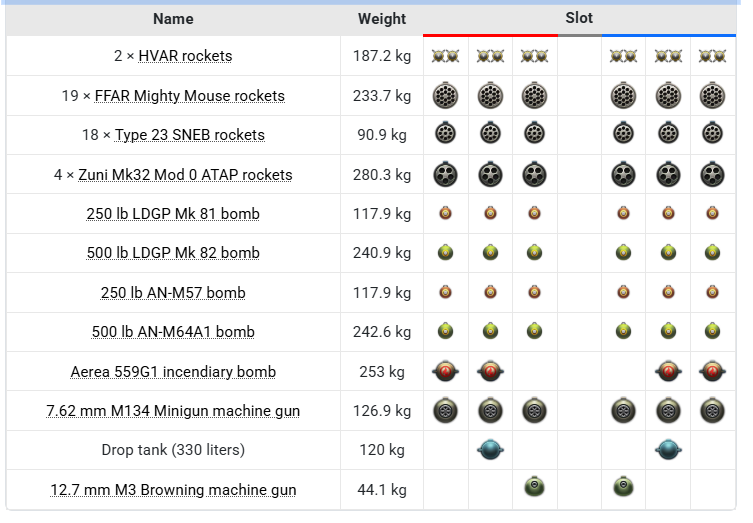Click the 240.9 kg weight cell
This screenshot has width=753, height=523.
[382, 253]
